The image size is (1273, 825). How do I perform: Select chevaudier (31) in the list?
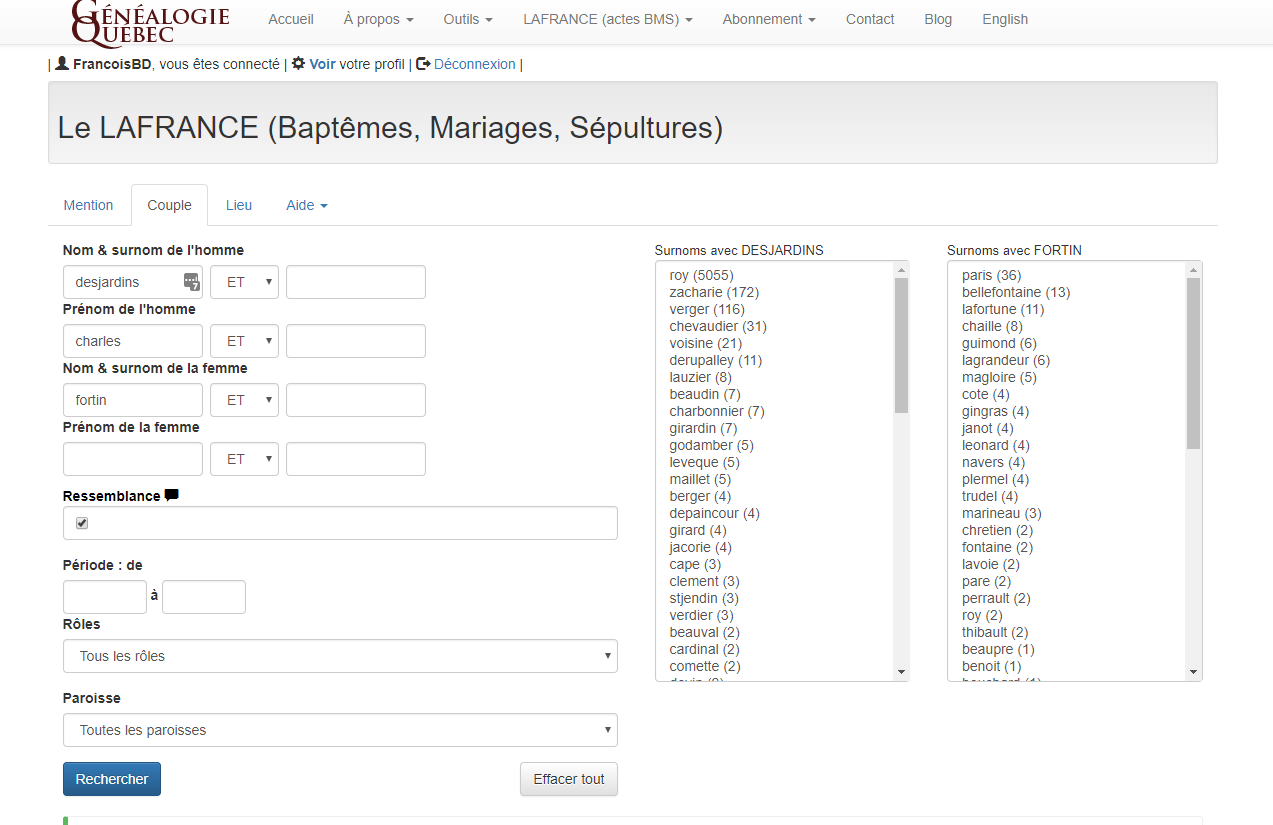718,326
